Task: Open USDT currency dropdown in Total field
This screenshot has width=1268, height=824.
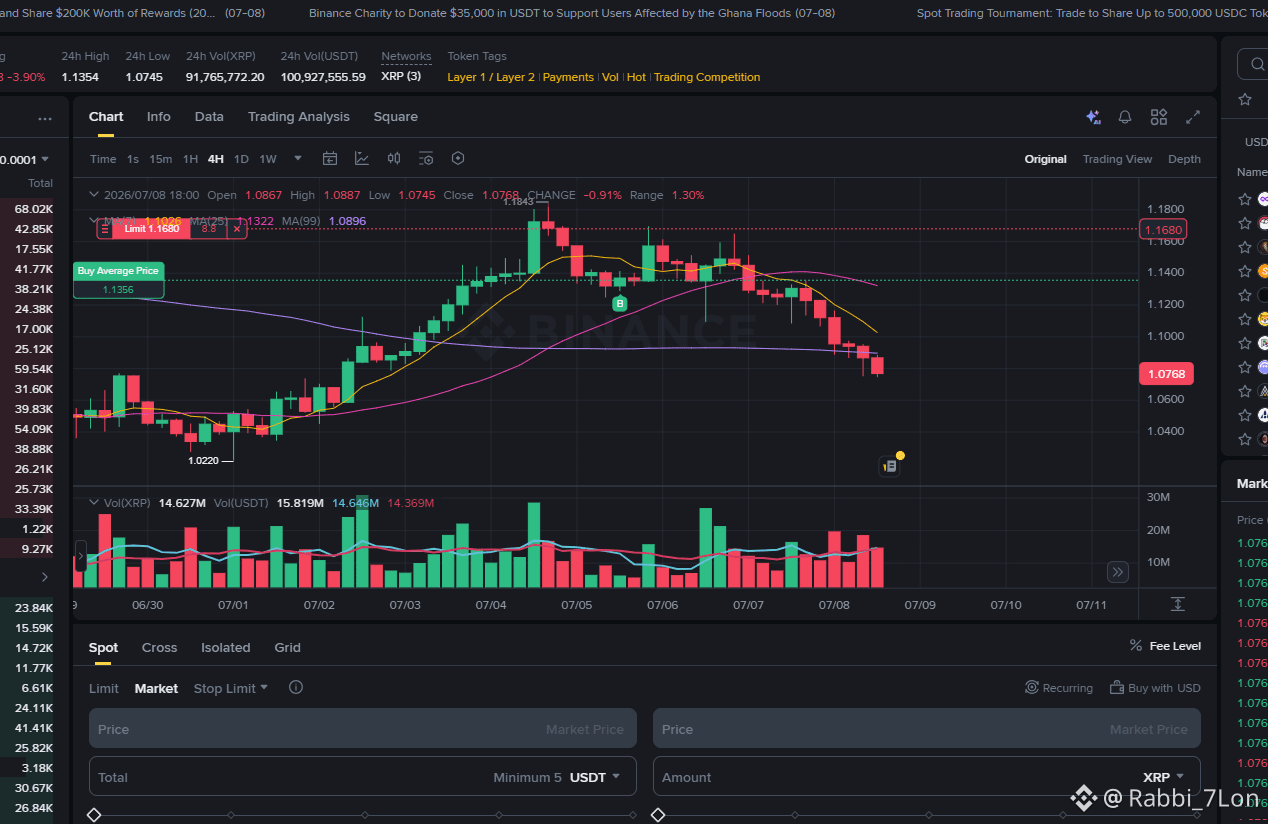Action: 595,777
